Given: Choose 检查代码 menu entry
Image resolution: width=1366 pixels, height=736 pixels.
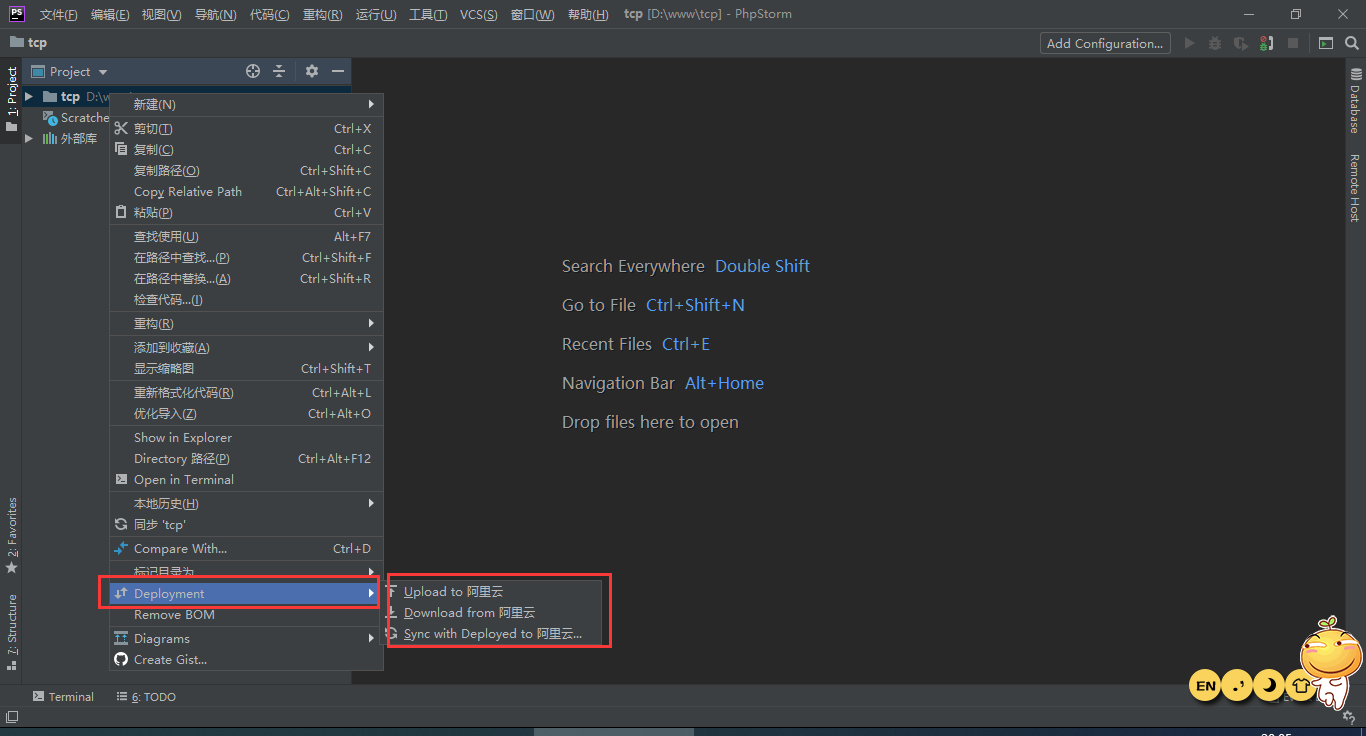Looking at the screenshot, I should click(246, 299).
